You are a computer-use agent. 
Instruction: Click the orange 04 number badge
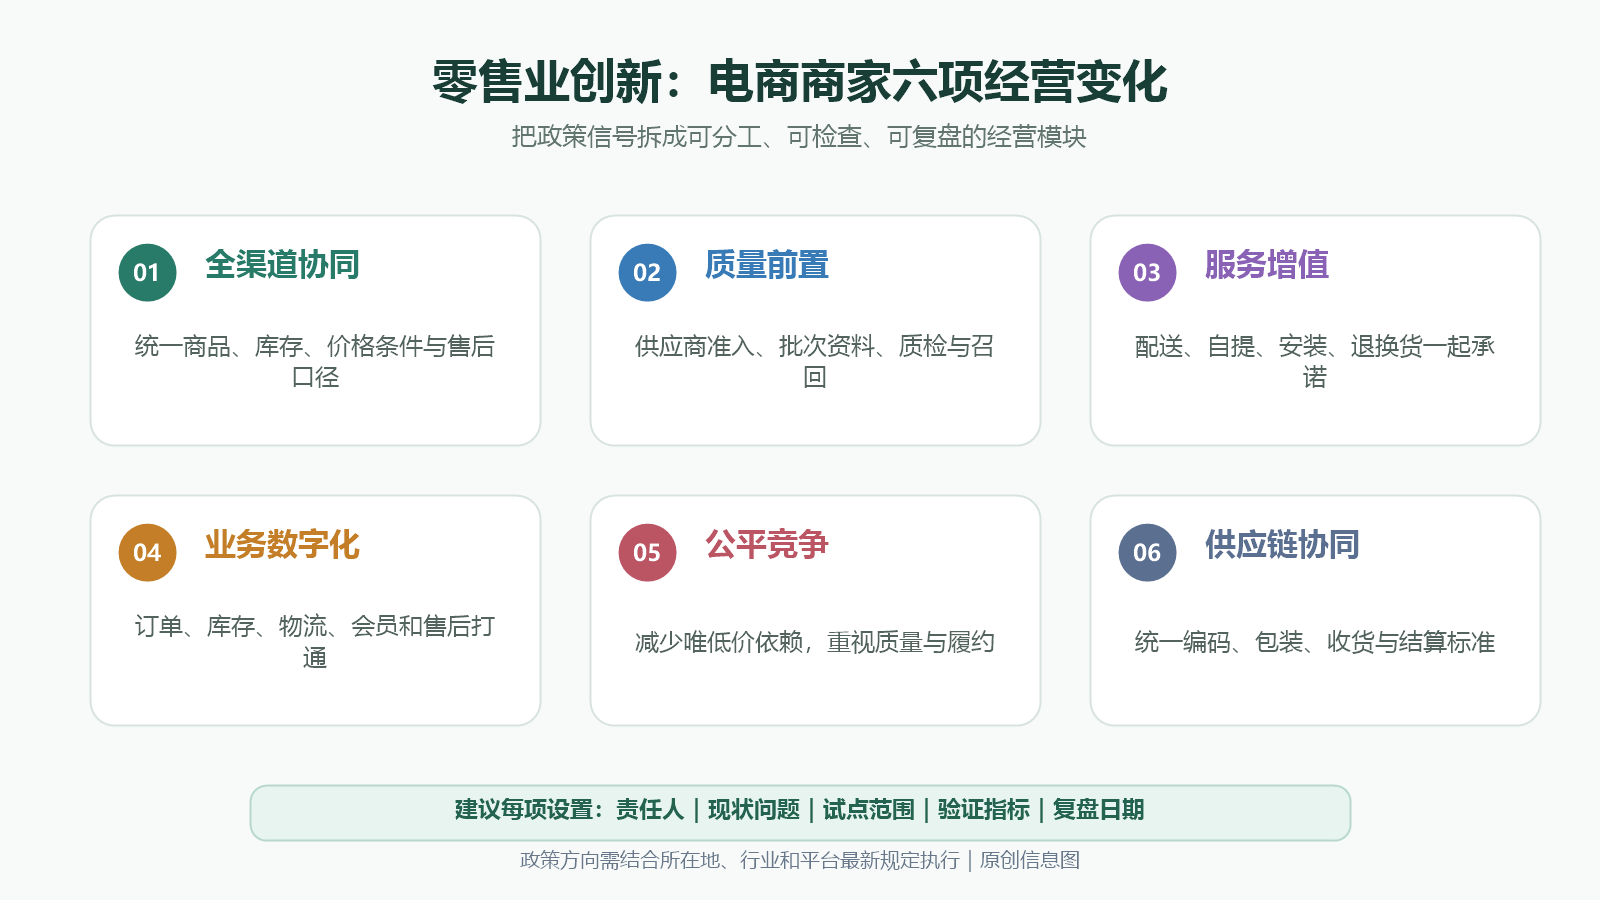click(x=147, y=552)
